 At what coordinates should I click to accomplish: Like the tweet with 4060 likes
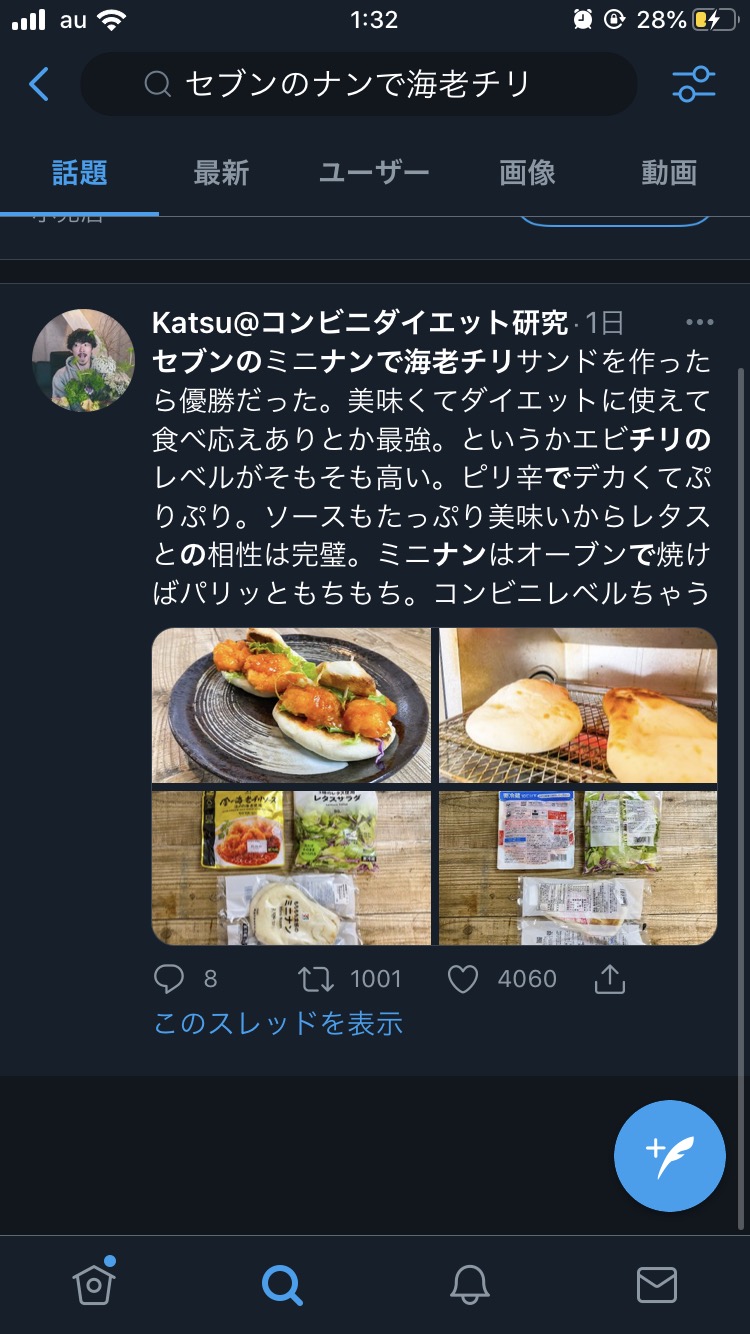click(462, 979)
